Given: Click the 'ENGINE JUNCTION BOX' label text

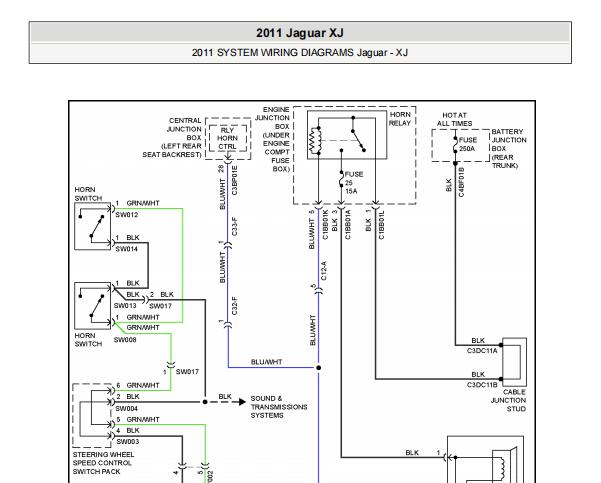Looking at the screenshot, I should [272, 118].
